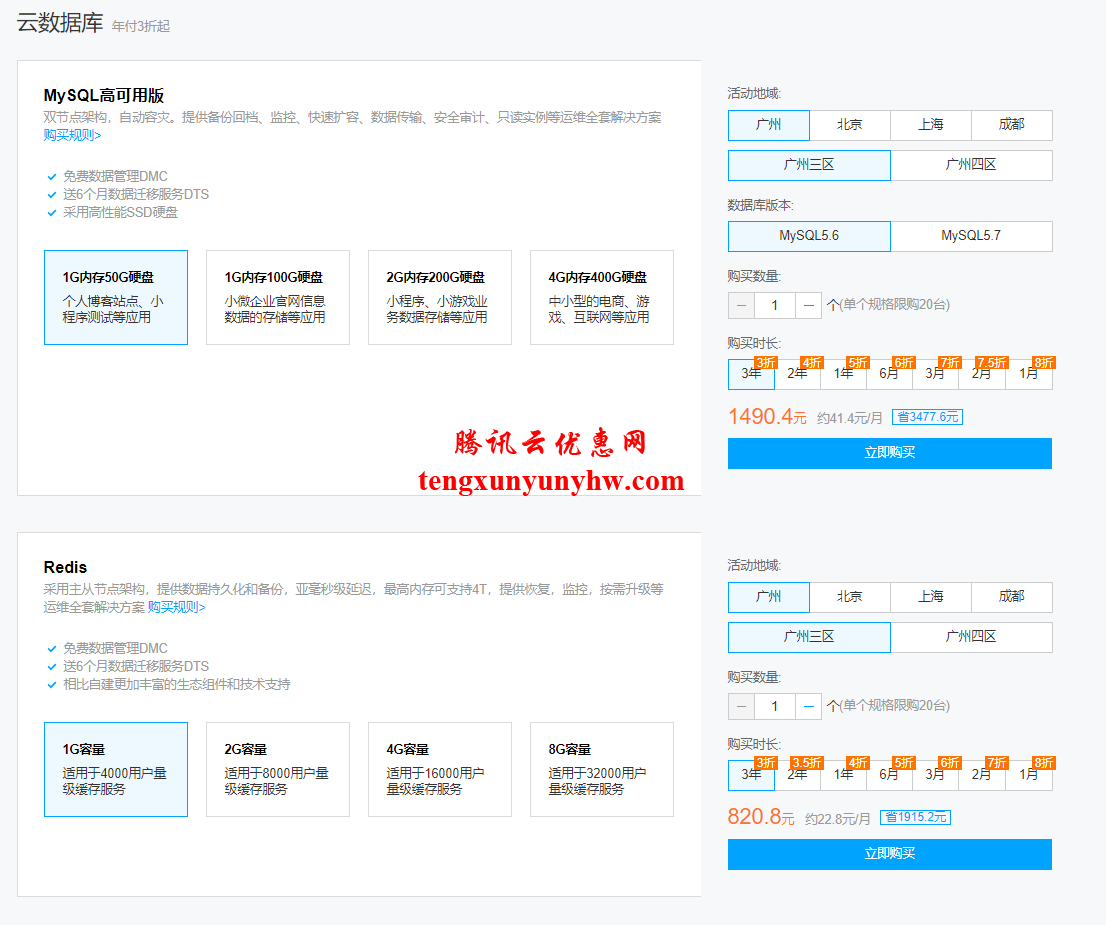Screen dimensions: 1106x925
Task: Focus the MySQL quantity input field
Action: pyautogui.click(x=774, y=306)
